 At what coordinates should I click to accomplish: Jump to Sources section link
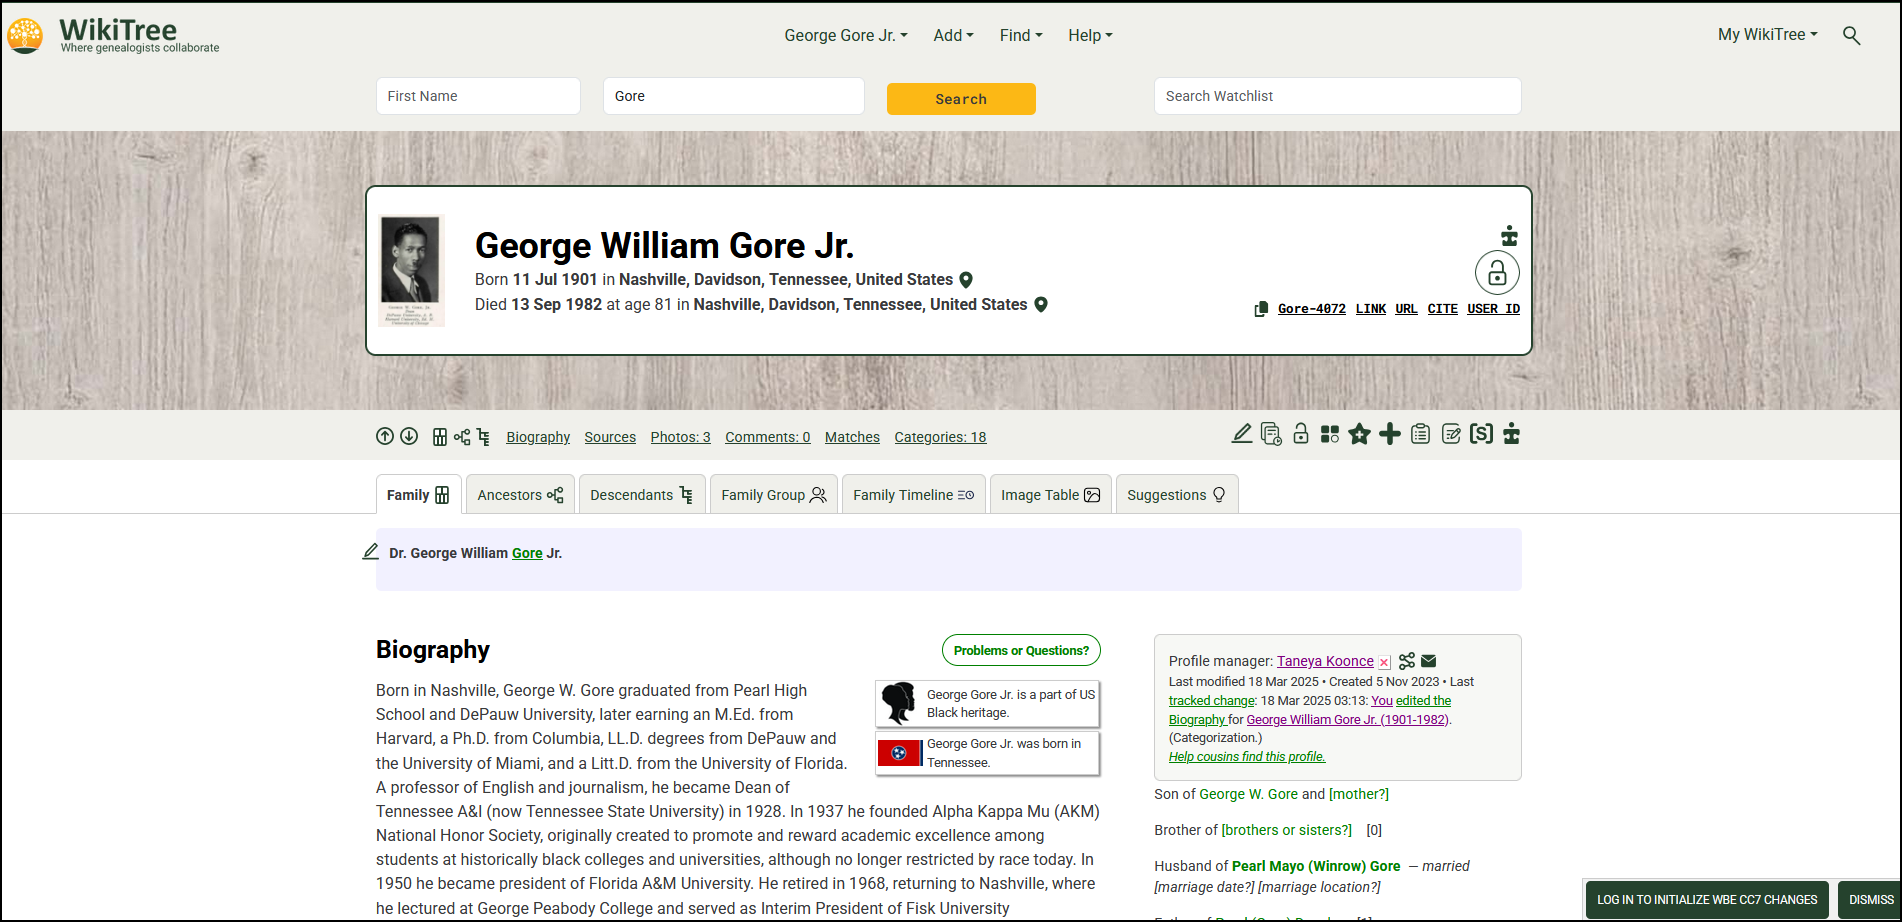pyautogui.click(x=610, y=437)
